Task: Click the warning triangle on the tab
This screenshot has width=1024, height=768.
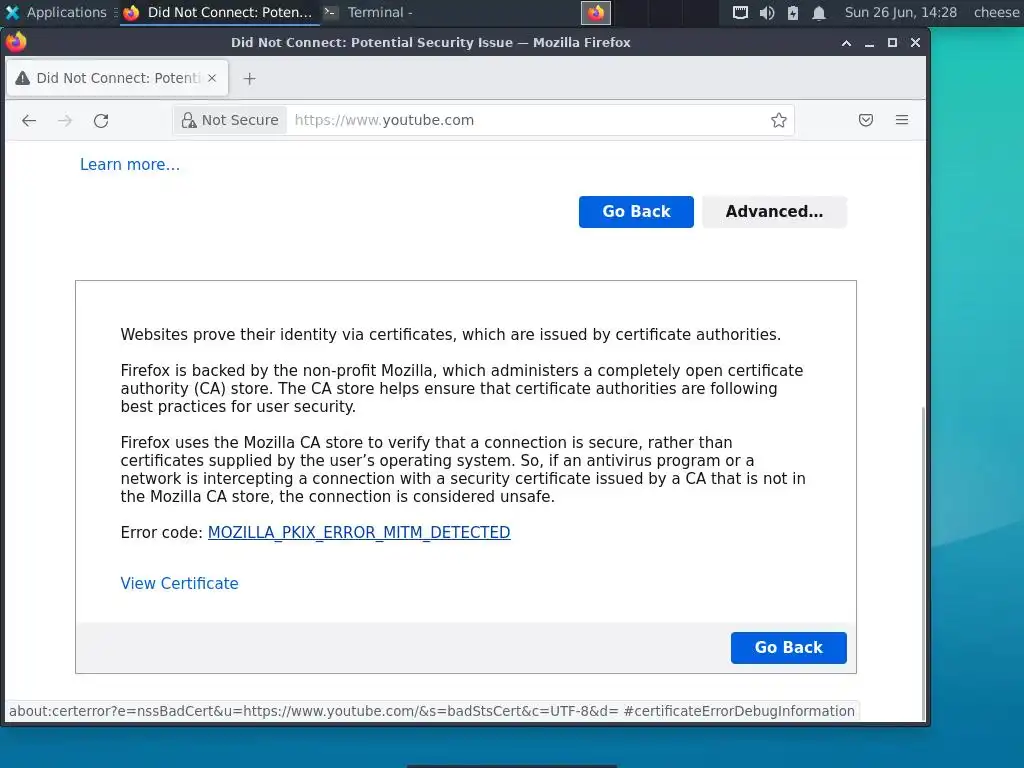Action: point(23,78)
